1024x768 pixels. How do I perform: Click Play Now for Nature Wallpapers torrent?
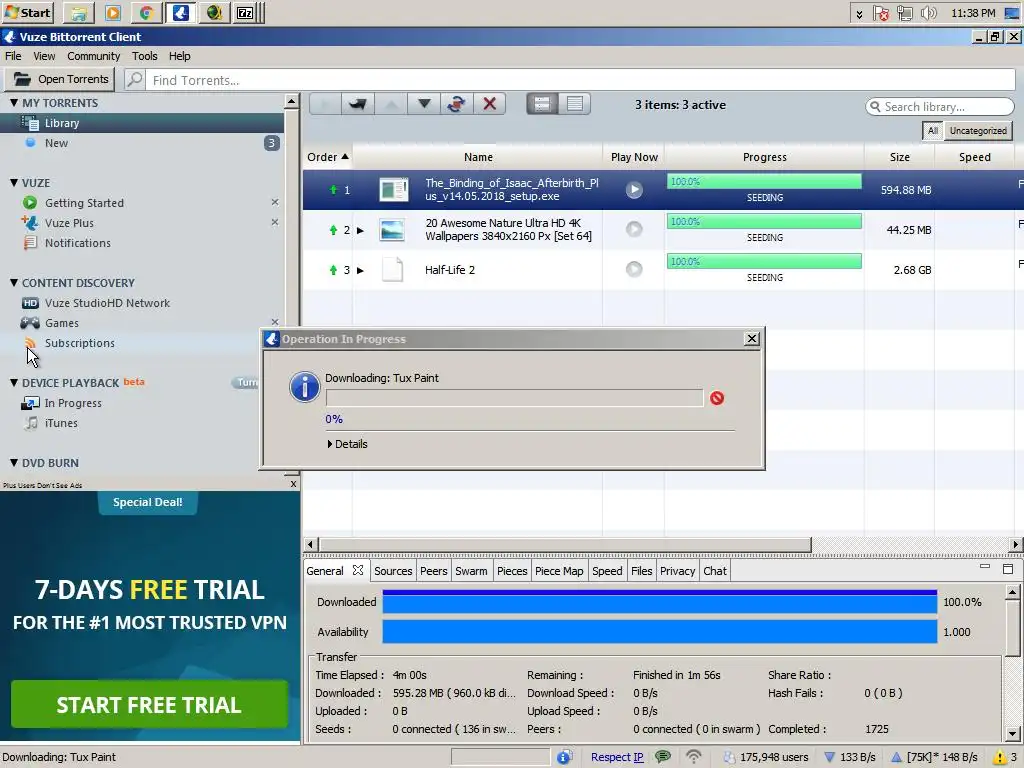click(x=634, y=229)
